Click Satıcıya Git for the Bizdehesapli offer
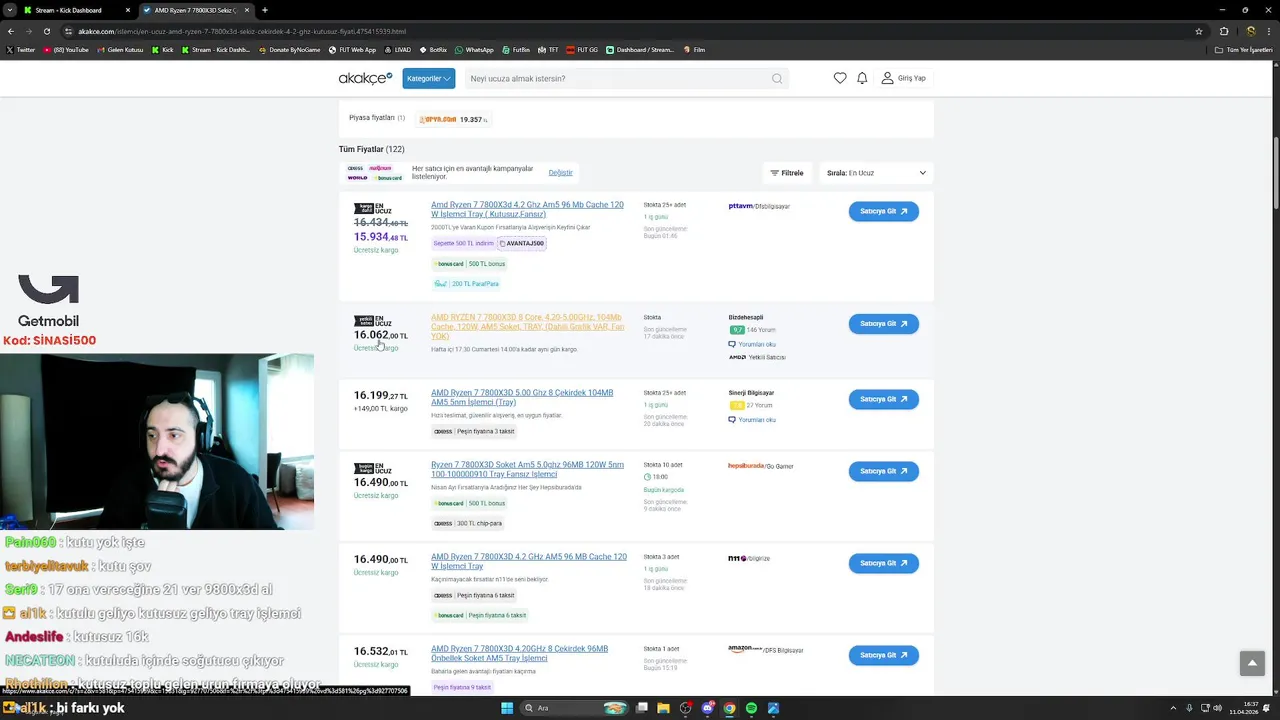The image size is (1280, 720). 884,323
